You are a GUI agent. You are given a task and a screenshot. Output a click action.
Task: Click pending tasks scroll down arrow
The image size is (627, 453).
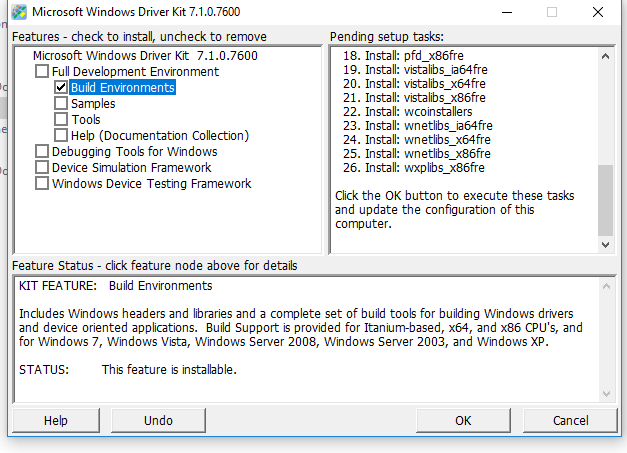tap(605, 244)
